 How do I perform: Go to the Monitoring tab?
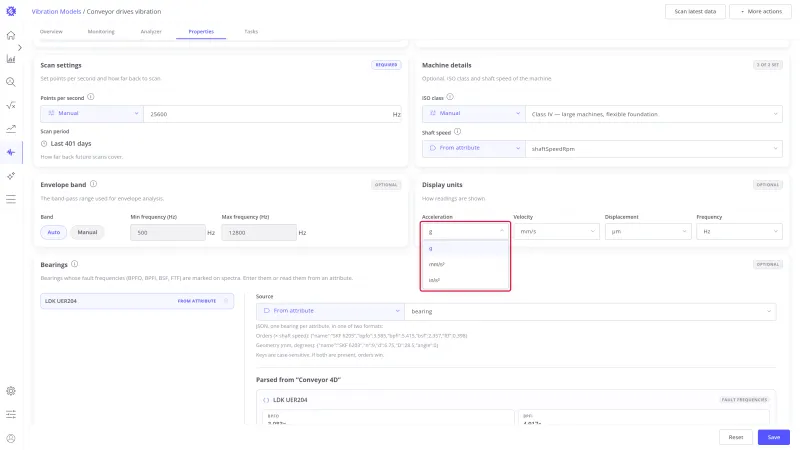point(101,32)
